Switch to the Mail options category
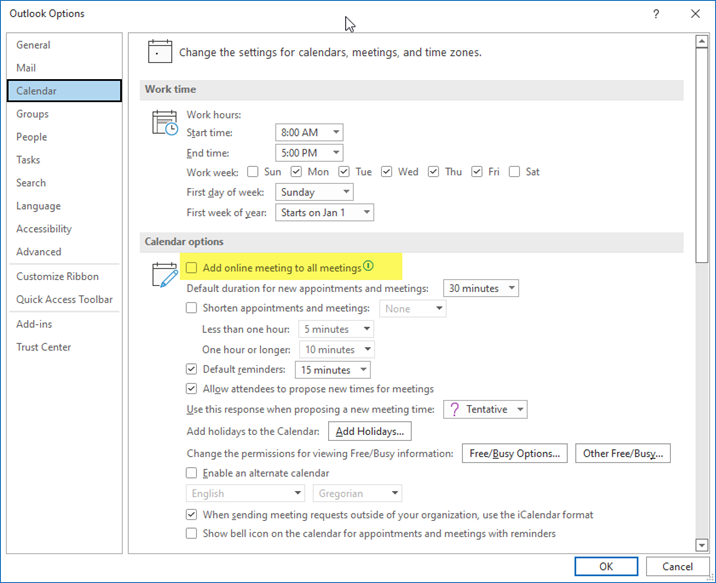Viewport: 716px width, 583px height. [27, 68]
